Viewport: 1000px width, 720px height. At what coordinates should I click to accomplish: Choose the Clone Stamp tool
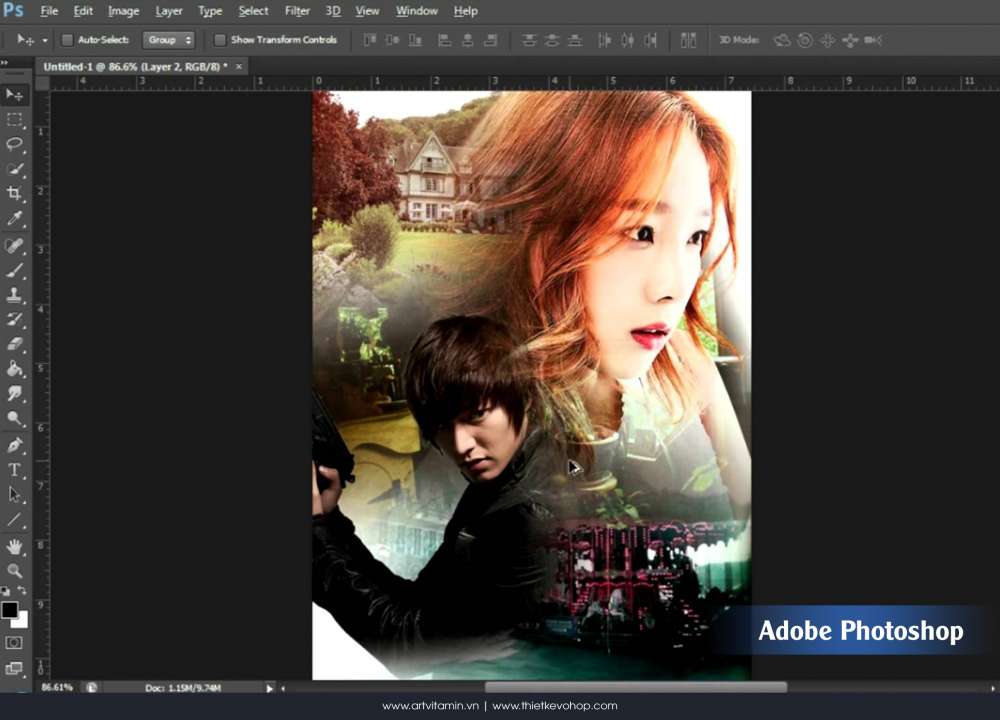tap(14, 295)
